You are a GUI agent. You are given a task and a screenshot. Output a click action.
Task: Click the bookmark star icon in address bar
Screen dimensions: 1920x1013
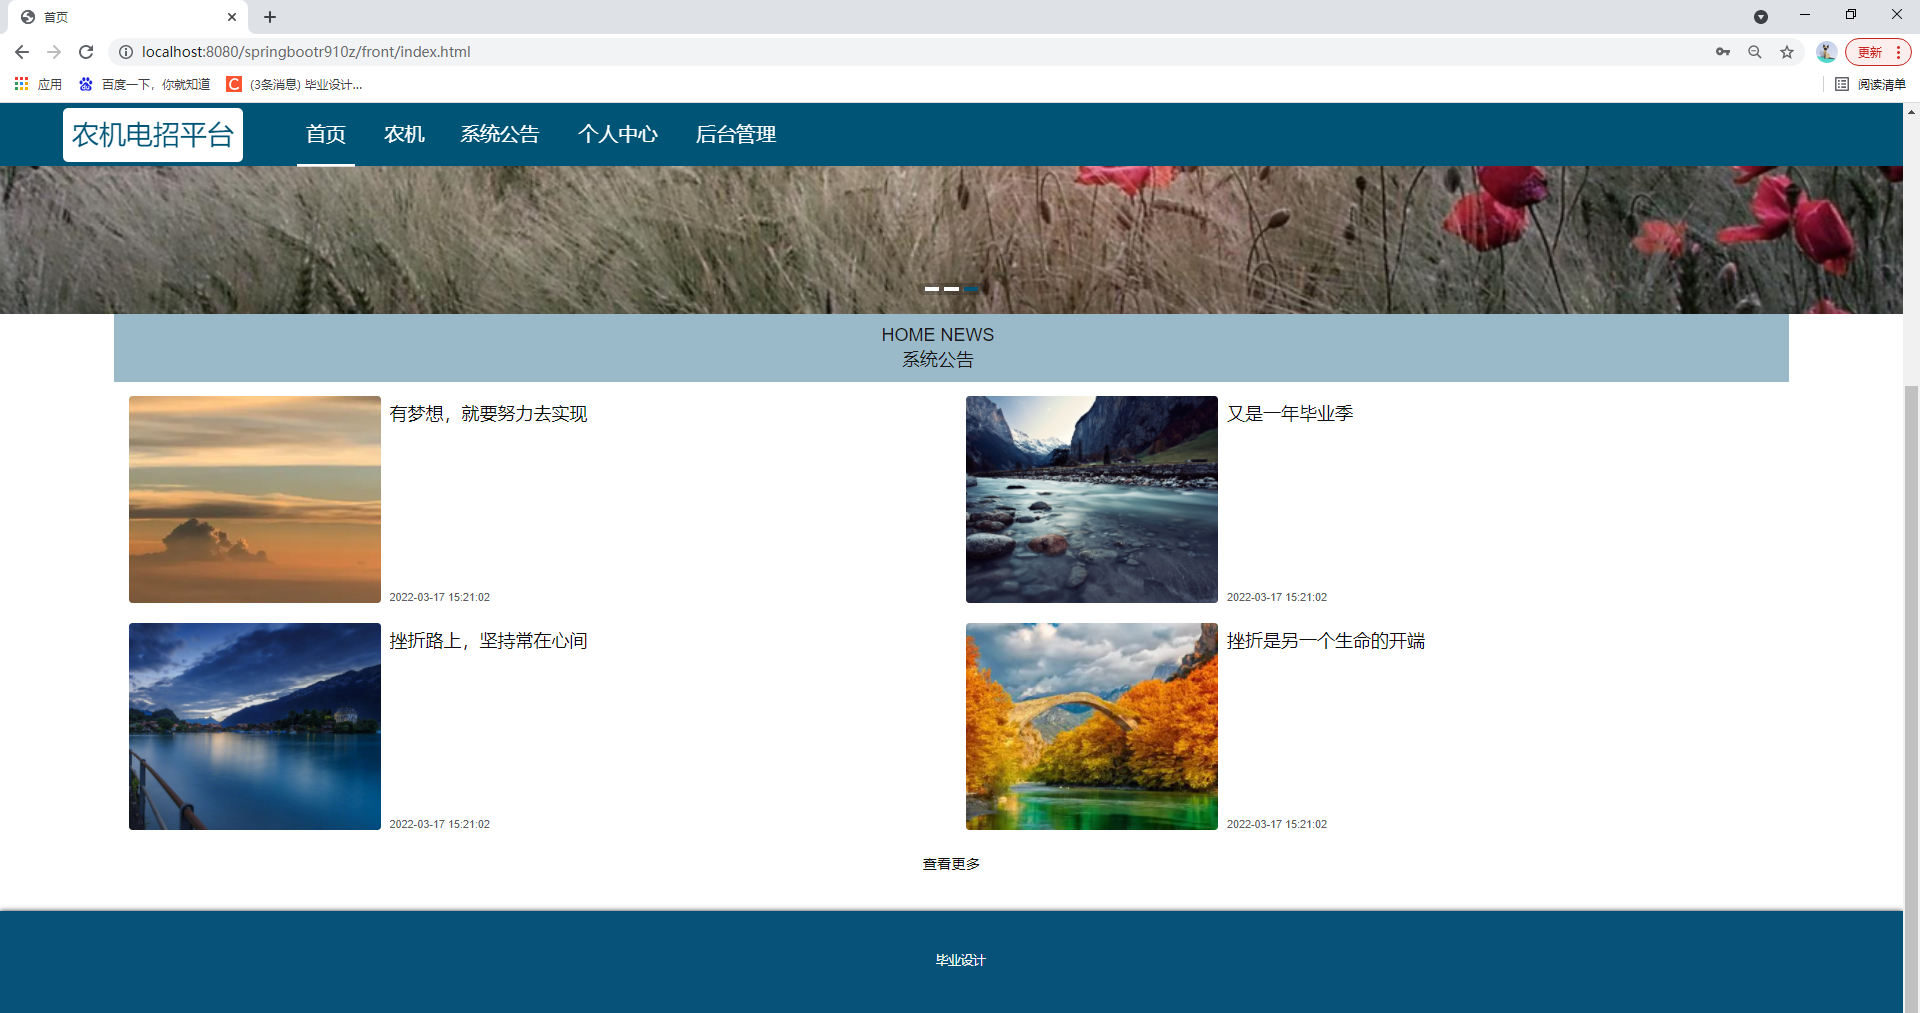(x=1787, y=52)
